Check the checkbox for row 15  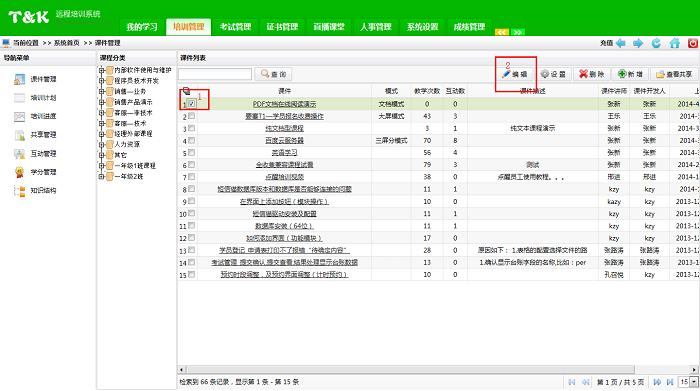click(x=192, y=275)
